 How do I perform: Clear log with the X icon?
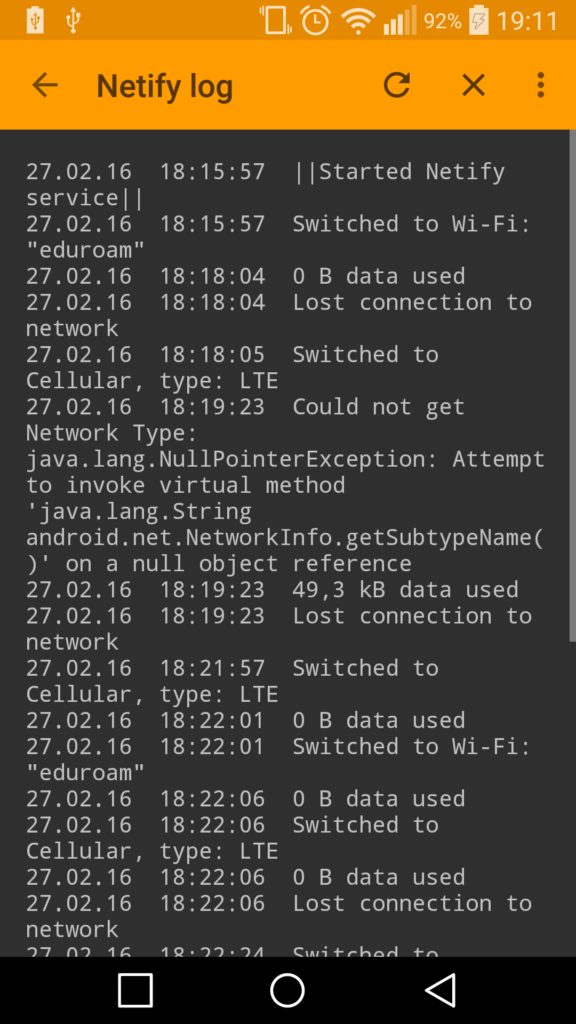click(473, 85)
